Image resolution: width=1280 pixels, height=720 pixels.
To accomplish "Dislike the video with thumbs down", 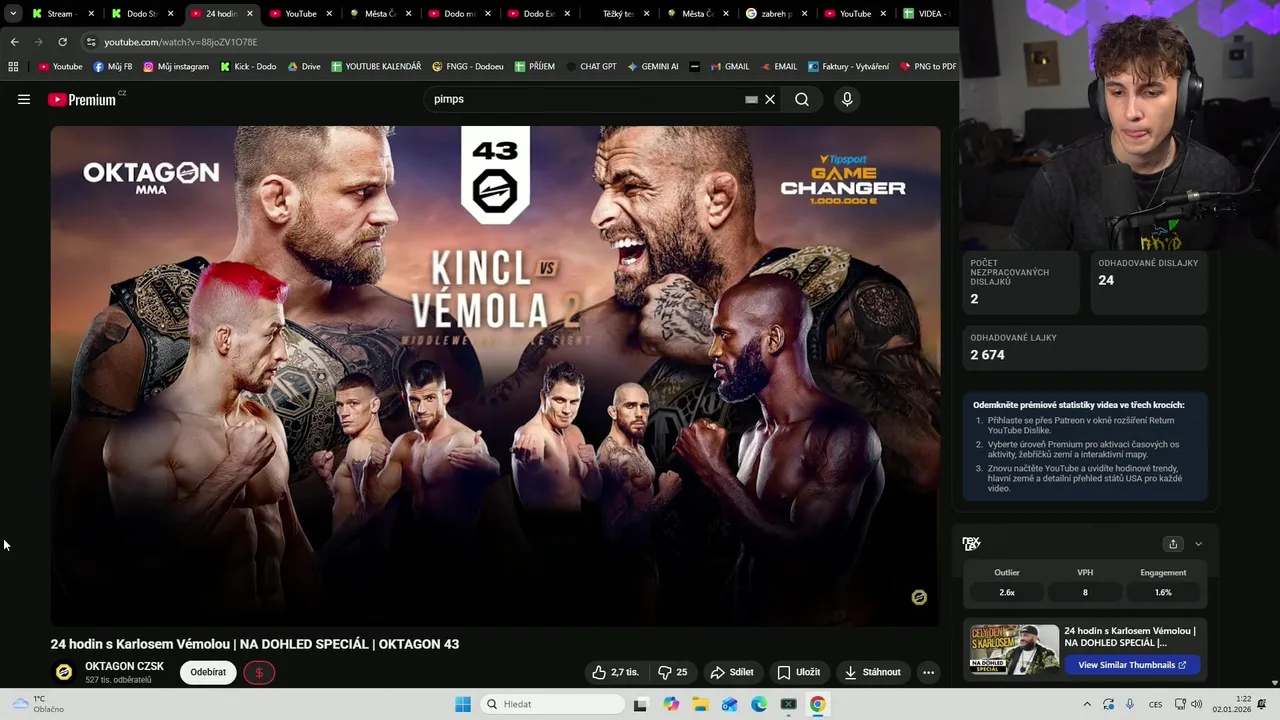I will pyautogui.click(x=673, y=672).
